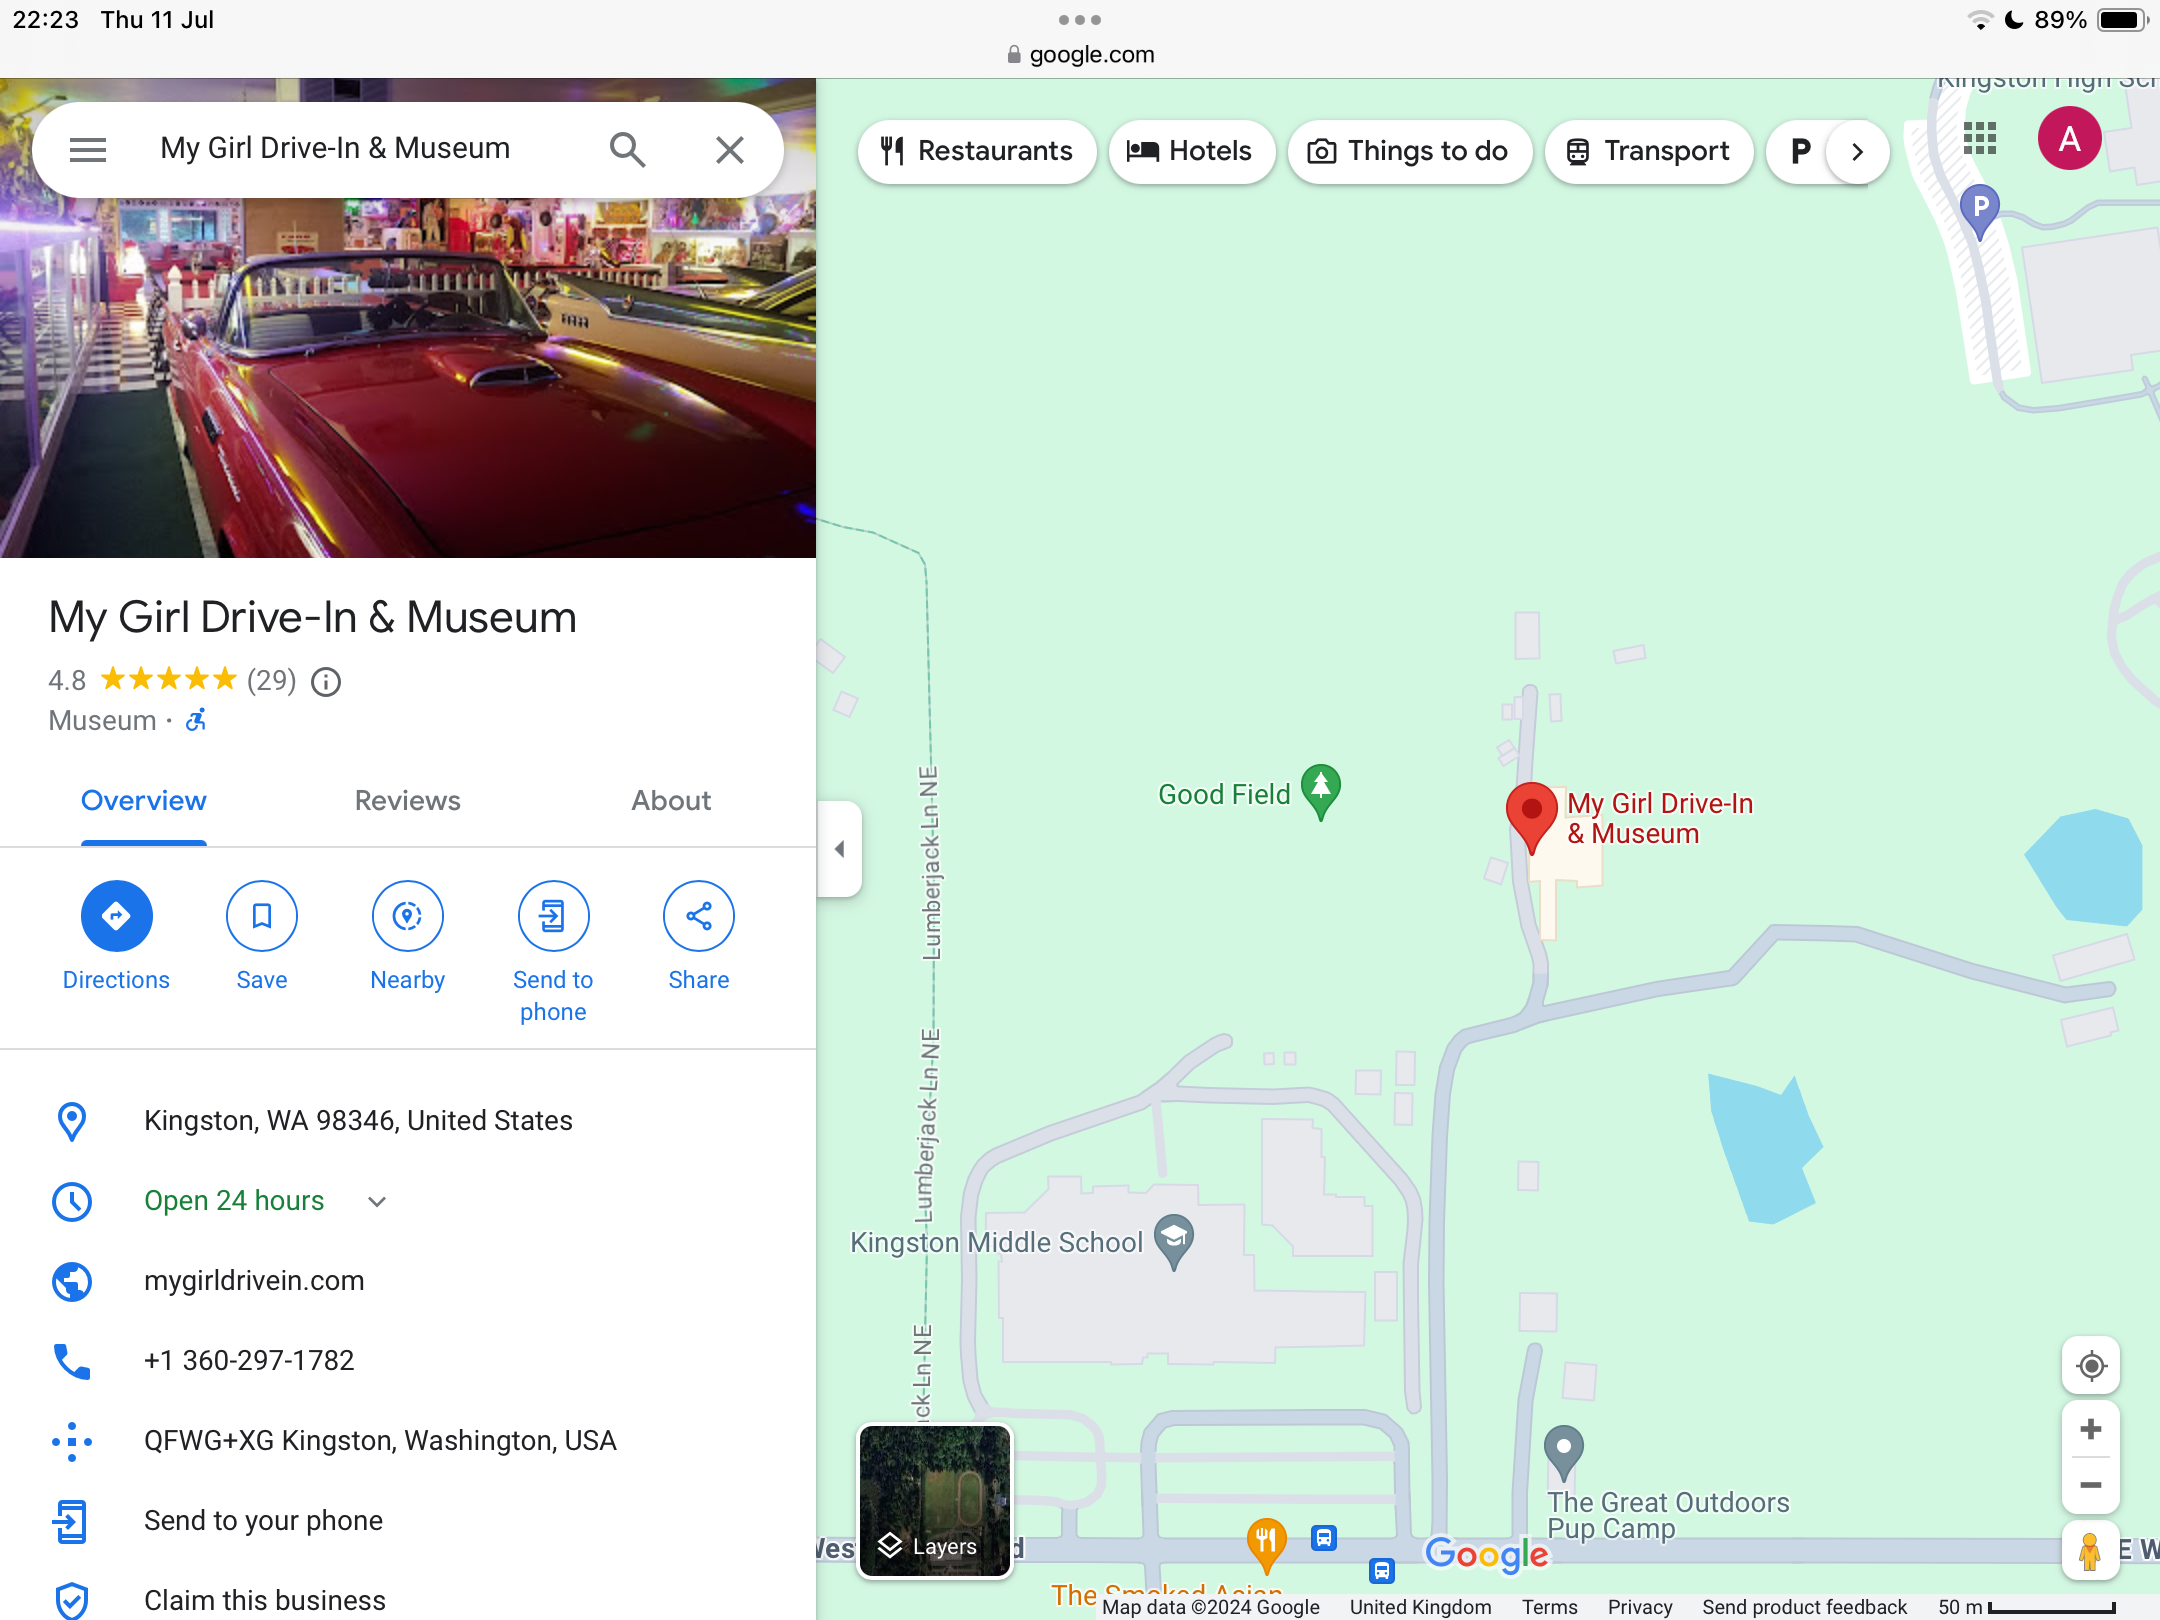The height and width of the screenshot is (1620, 2160).
Task: Open the hamburger menu in search bar
Action: 88,150
